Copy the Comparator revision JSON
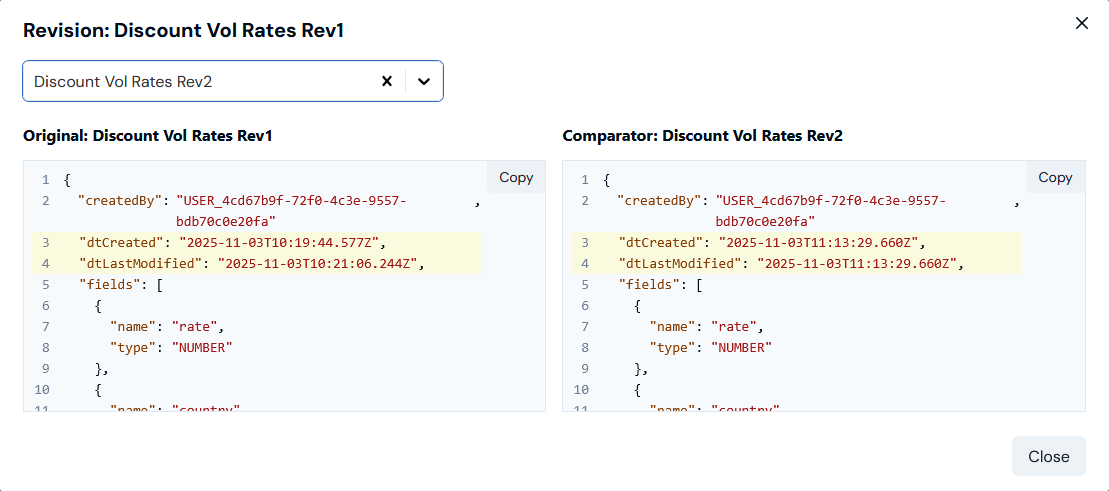This screenshot has height=491, width=1109. tap(1055, 177)
